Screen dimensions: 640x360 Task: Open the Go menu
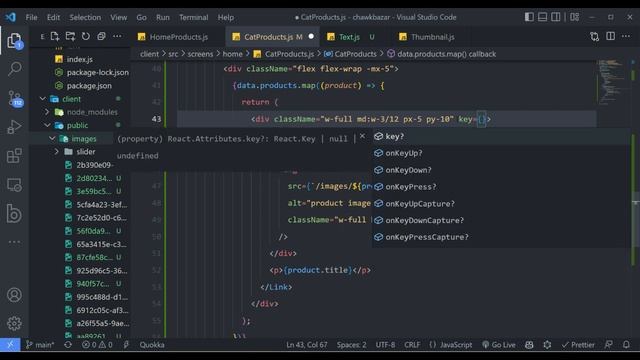[141, 18]
